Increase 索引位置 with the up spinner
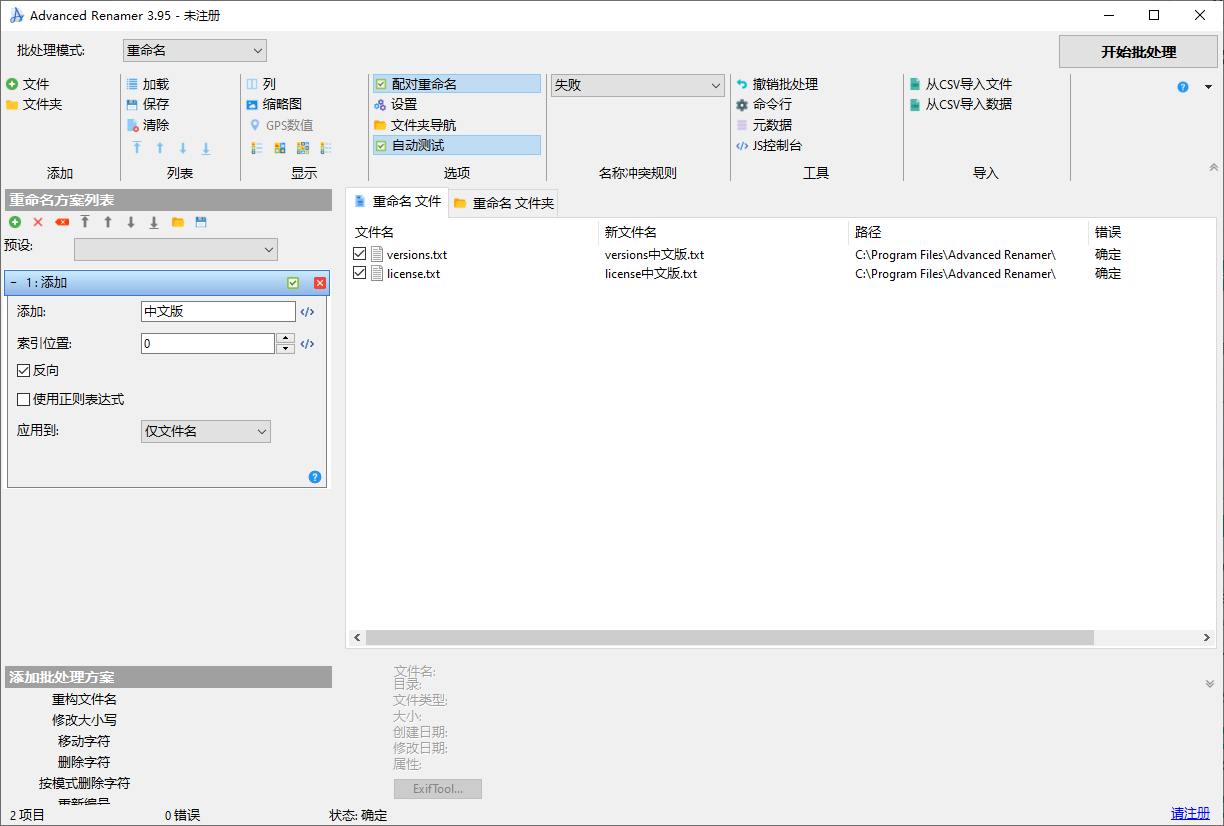This screenshot has width=1224, height=826. click(286, 339)
